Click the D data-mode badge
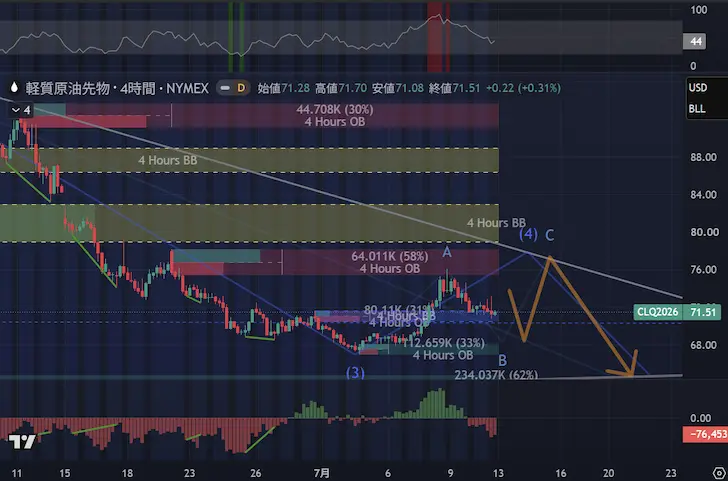The width and height of the screenshot is (728, 481). [x=241, y=88]
